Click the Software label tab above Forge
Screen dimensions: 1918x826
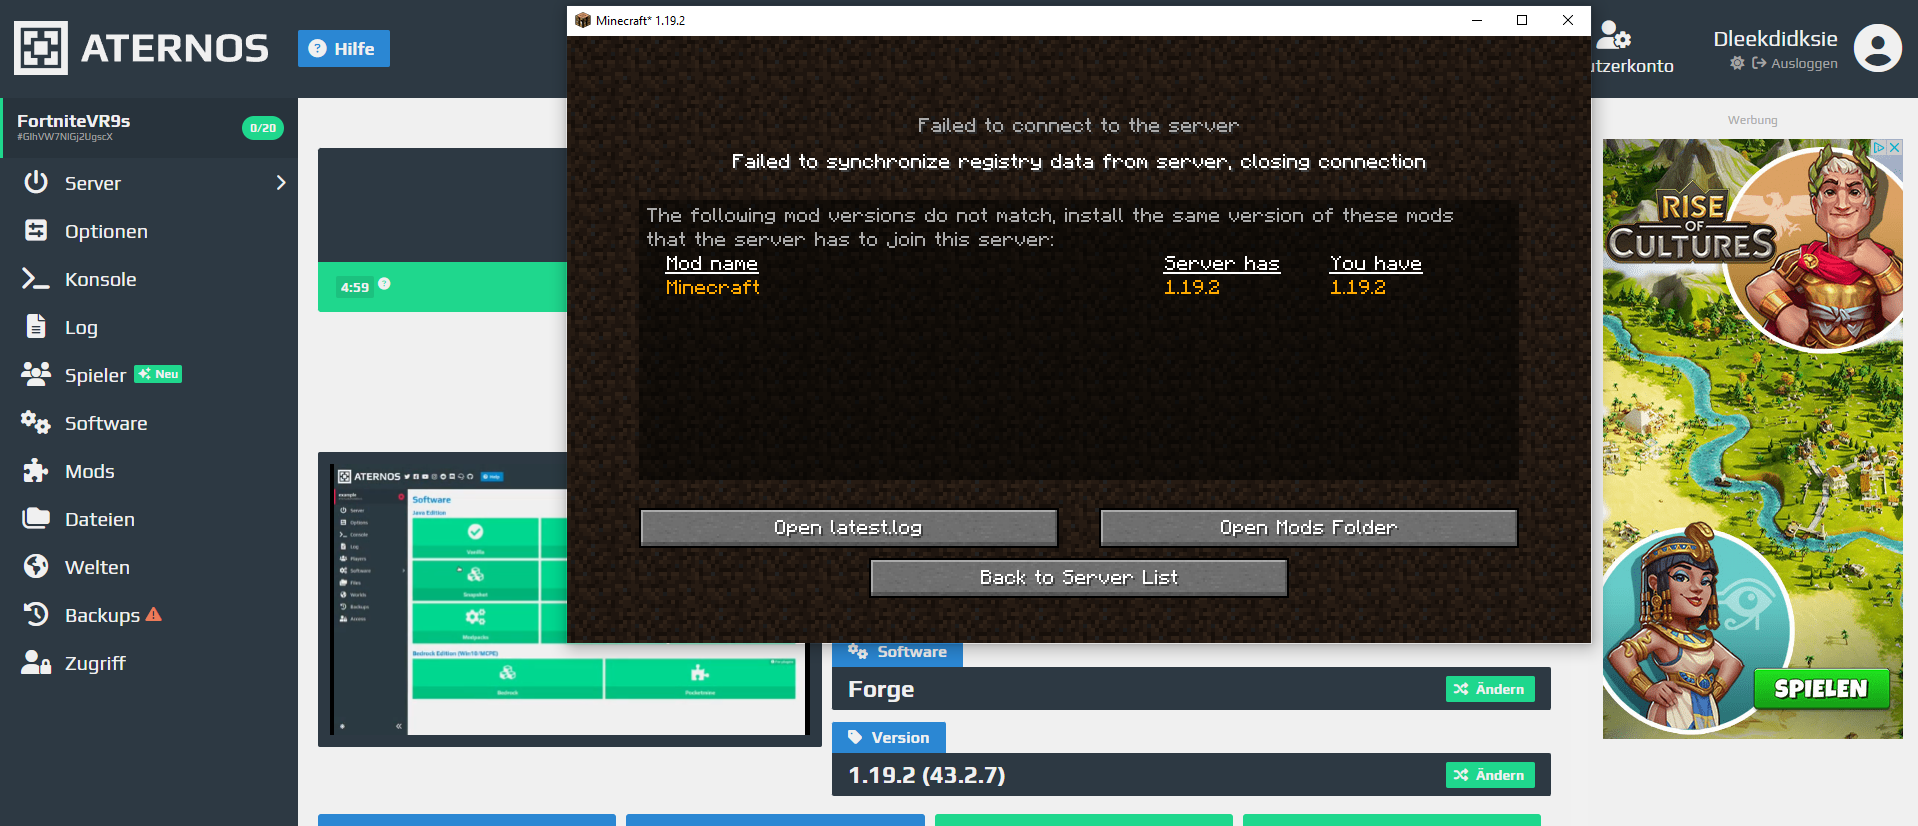(897, 652)
